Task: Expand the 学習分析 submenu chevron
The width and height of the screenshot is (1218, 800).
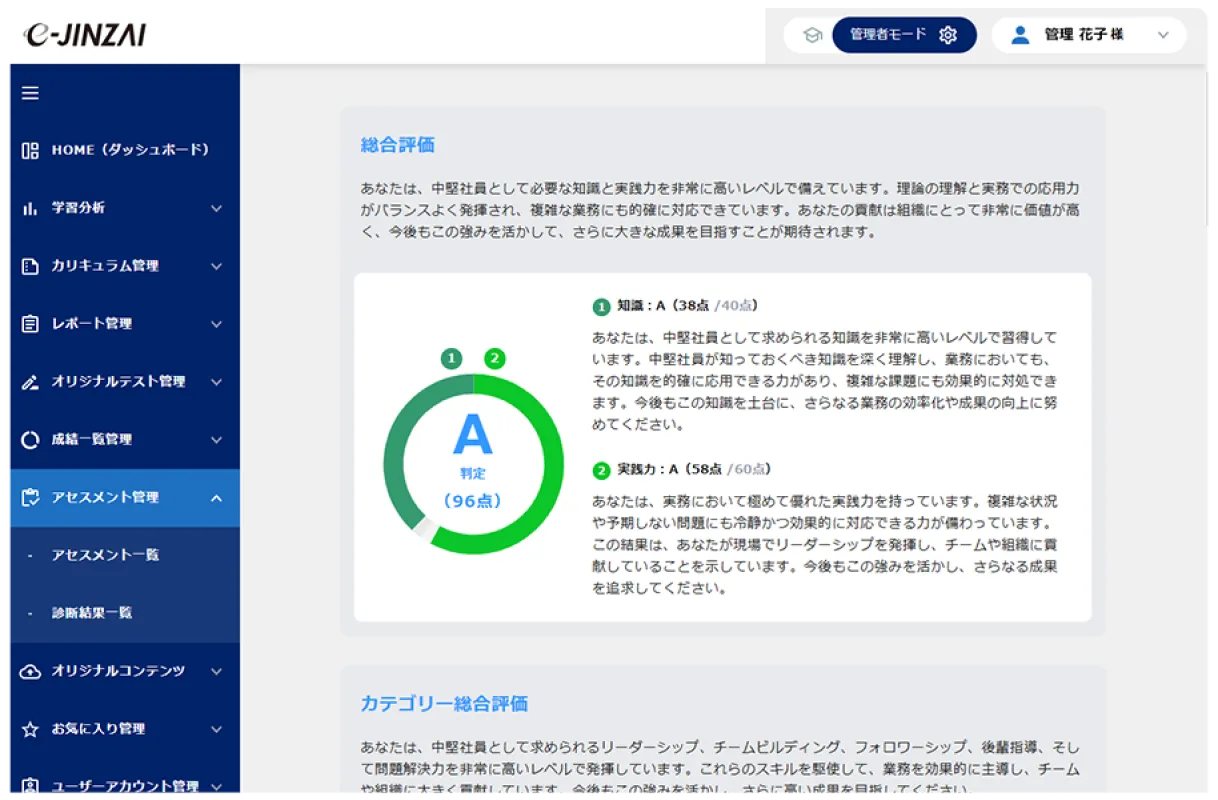Action: pos(217,208)
